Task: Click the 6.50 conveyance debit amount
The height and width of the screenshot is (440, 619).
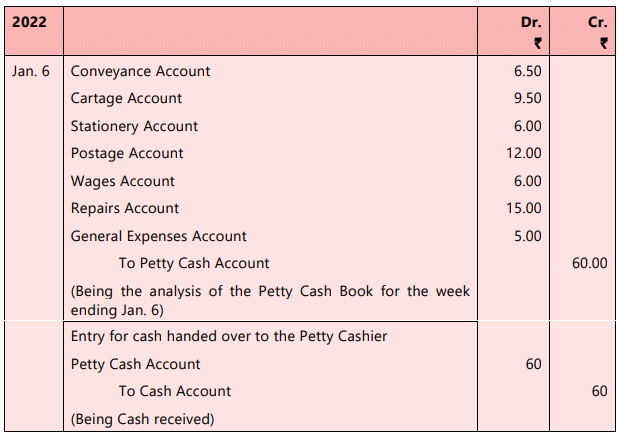Action: (x=527, y=71)
